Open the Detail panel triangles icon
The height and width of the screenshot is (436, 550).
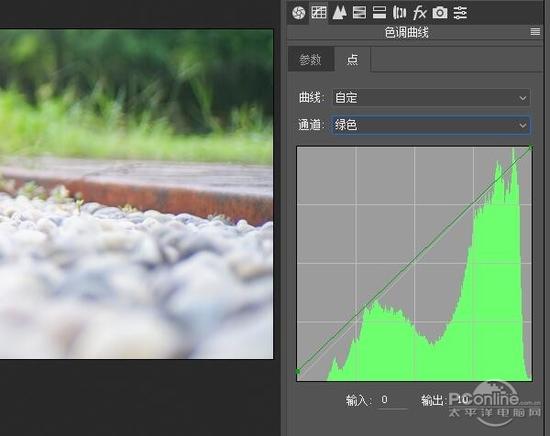click(x=339, y=13)
